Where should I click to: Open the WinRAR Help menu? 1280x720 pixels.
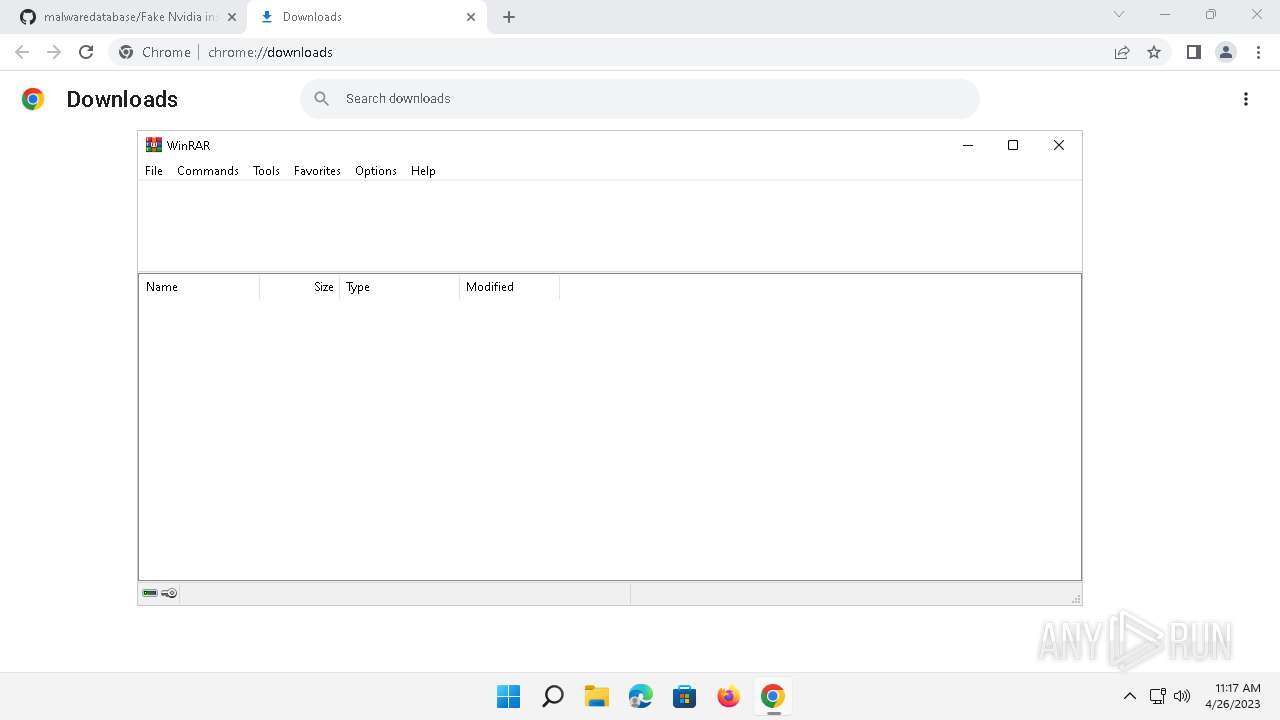click(x=423, y=171)
